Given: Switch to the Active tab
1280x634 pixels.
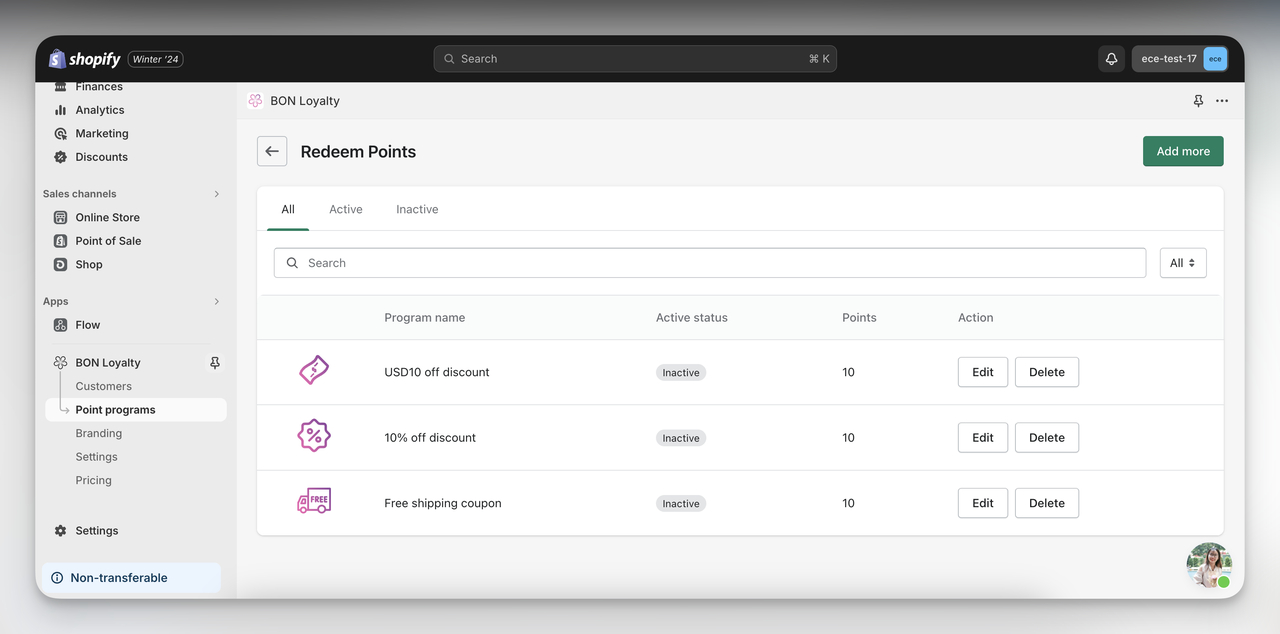Looking at the screenshot, I should click(x=345, y=209).
